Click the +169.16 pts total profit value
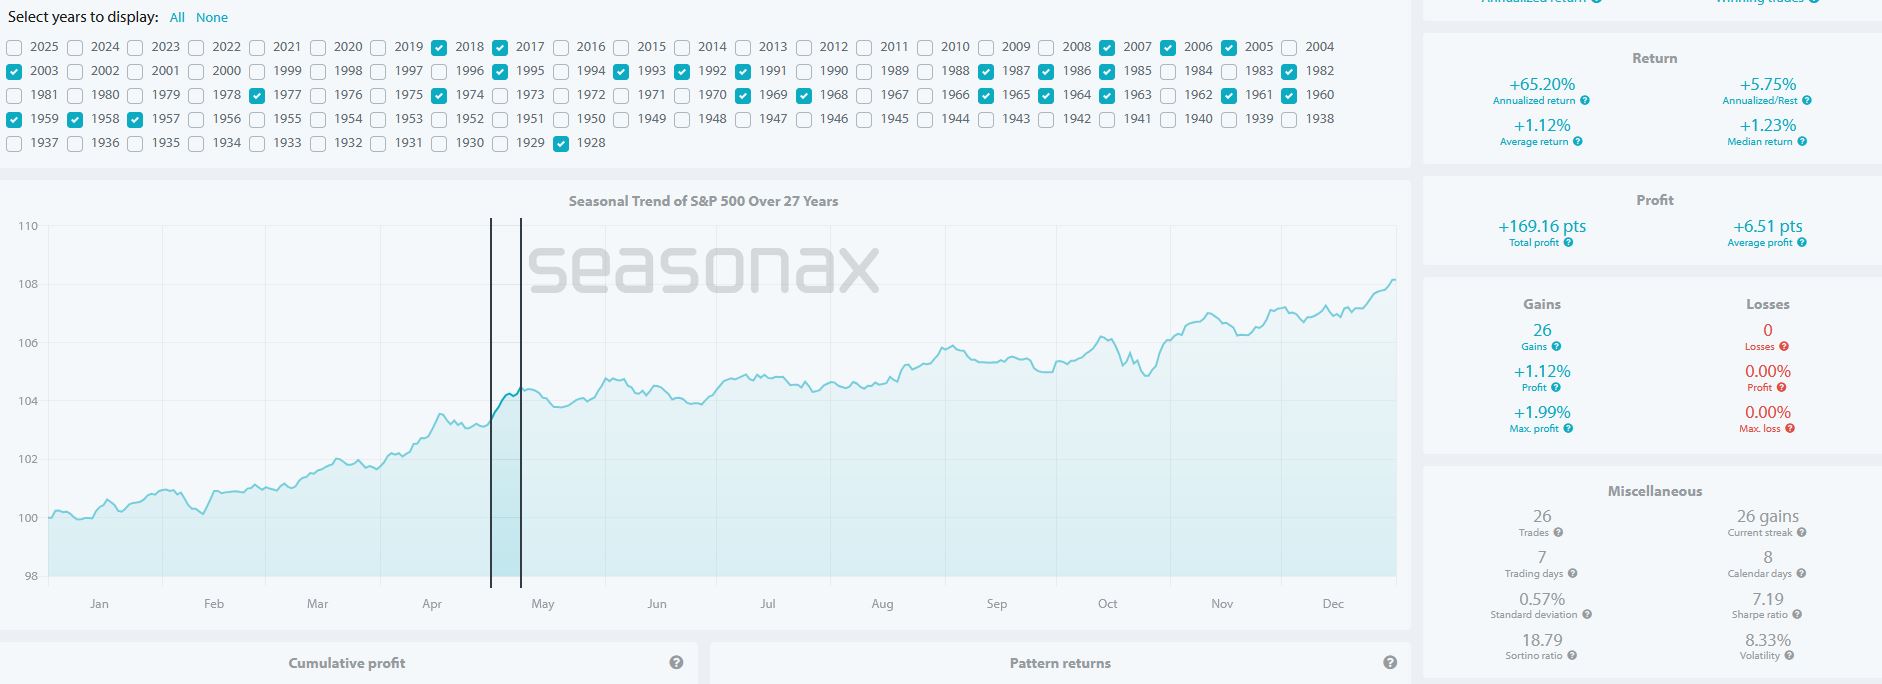The height and width of the screenshot is (684, 1882). [x=1541, y=227]
